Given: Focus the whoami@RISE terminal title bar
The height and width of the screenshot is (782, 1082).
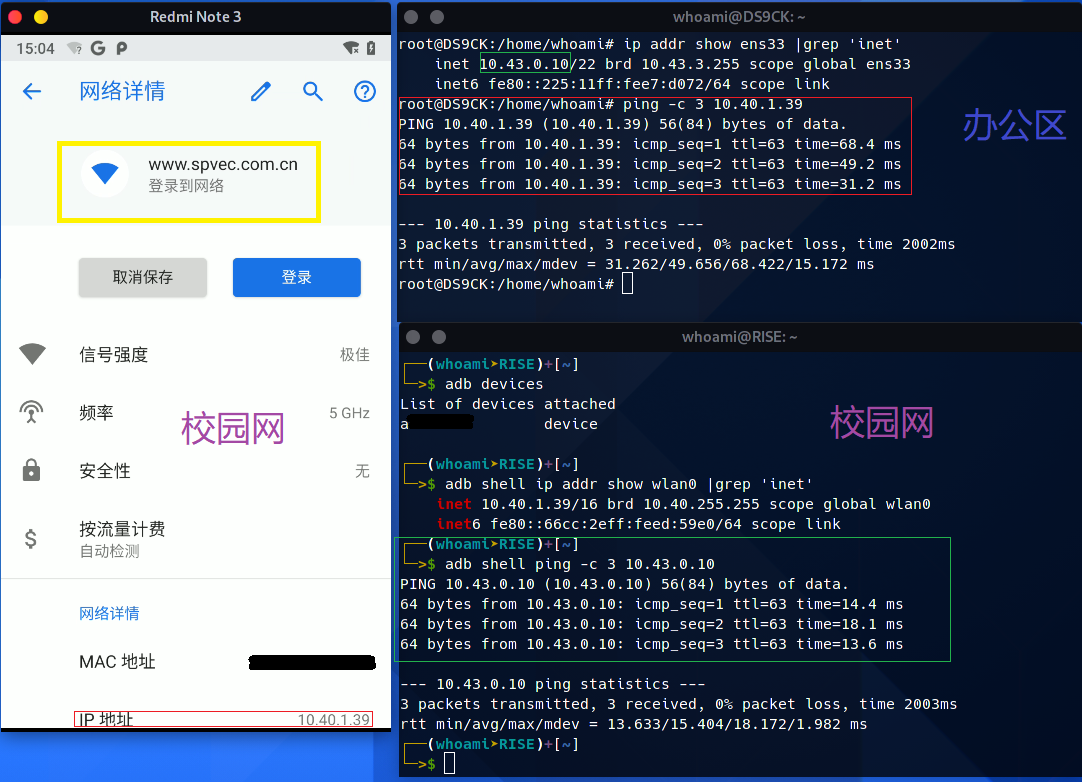Looking at the screenshot, I should point(738,337).
